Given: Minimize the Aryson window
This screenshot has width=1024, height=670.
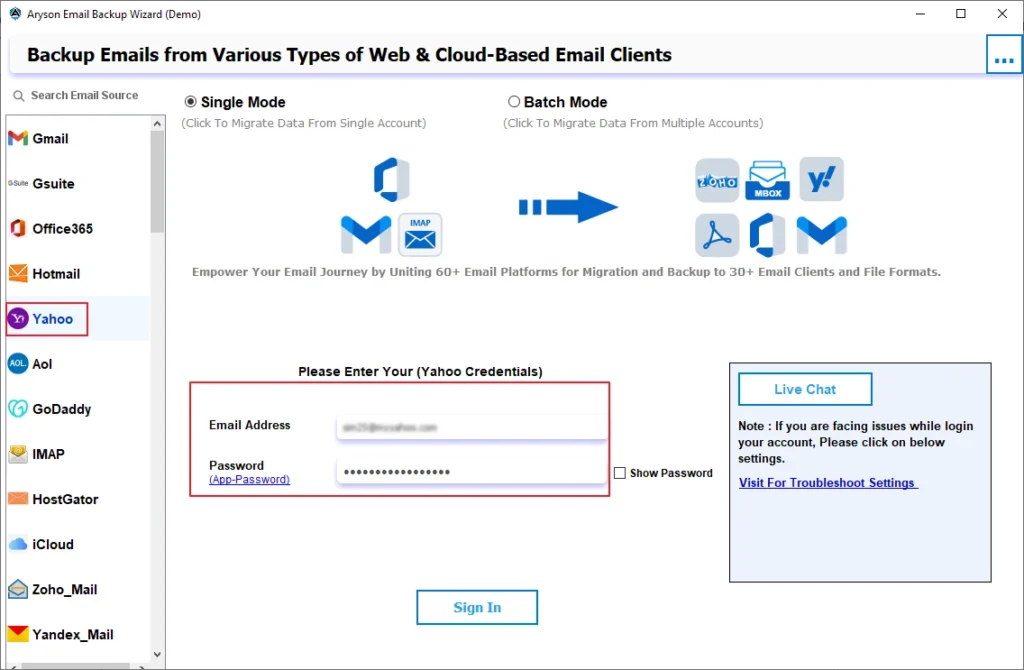Looking at the screenshot, I should (920, 14).
